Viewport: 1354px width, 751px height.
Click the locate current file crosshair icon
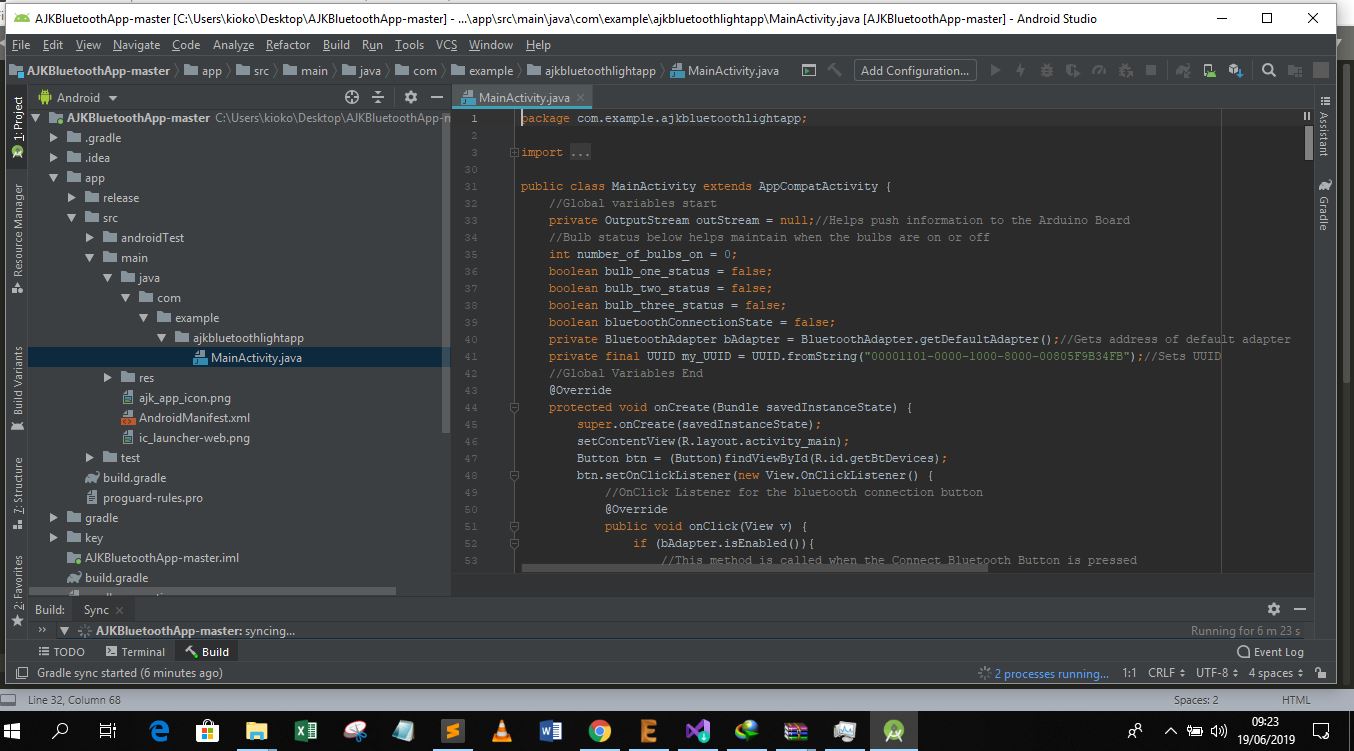point(351,97)
